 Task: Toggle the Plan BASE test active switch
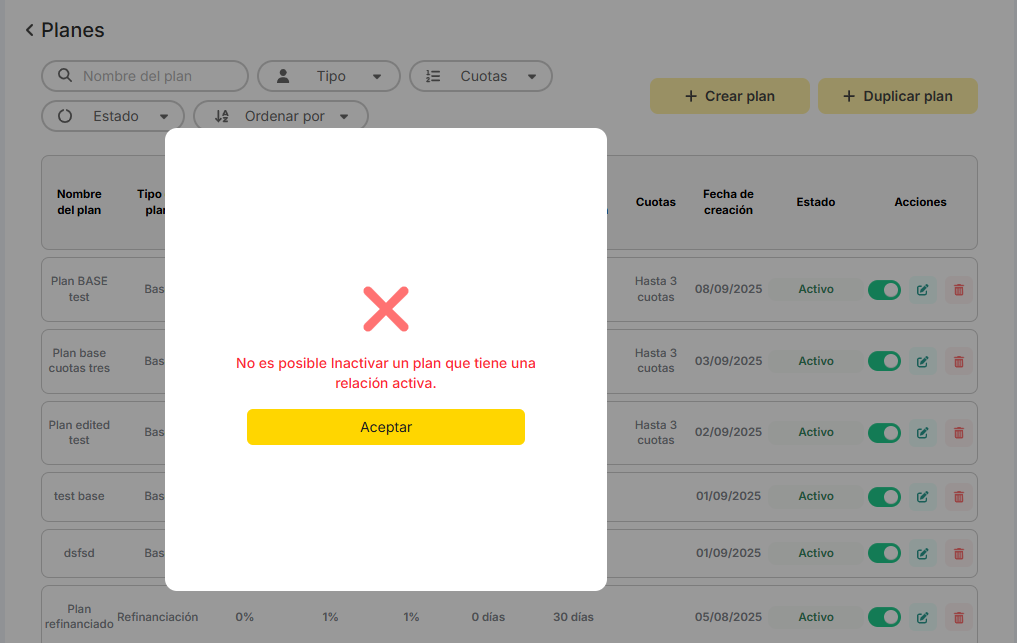pyautogui.click(x=884, y=290)
